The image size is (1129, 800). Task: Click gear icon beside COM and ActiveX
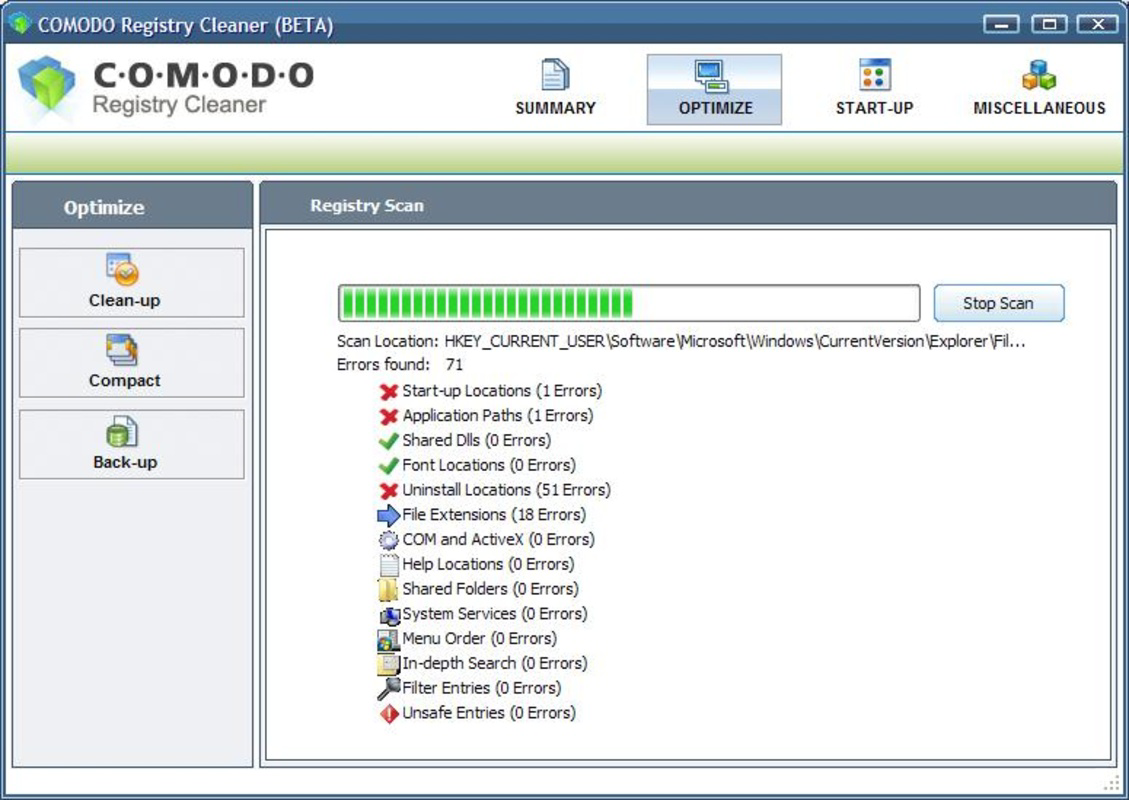coord(389,540)
